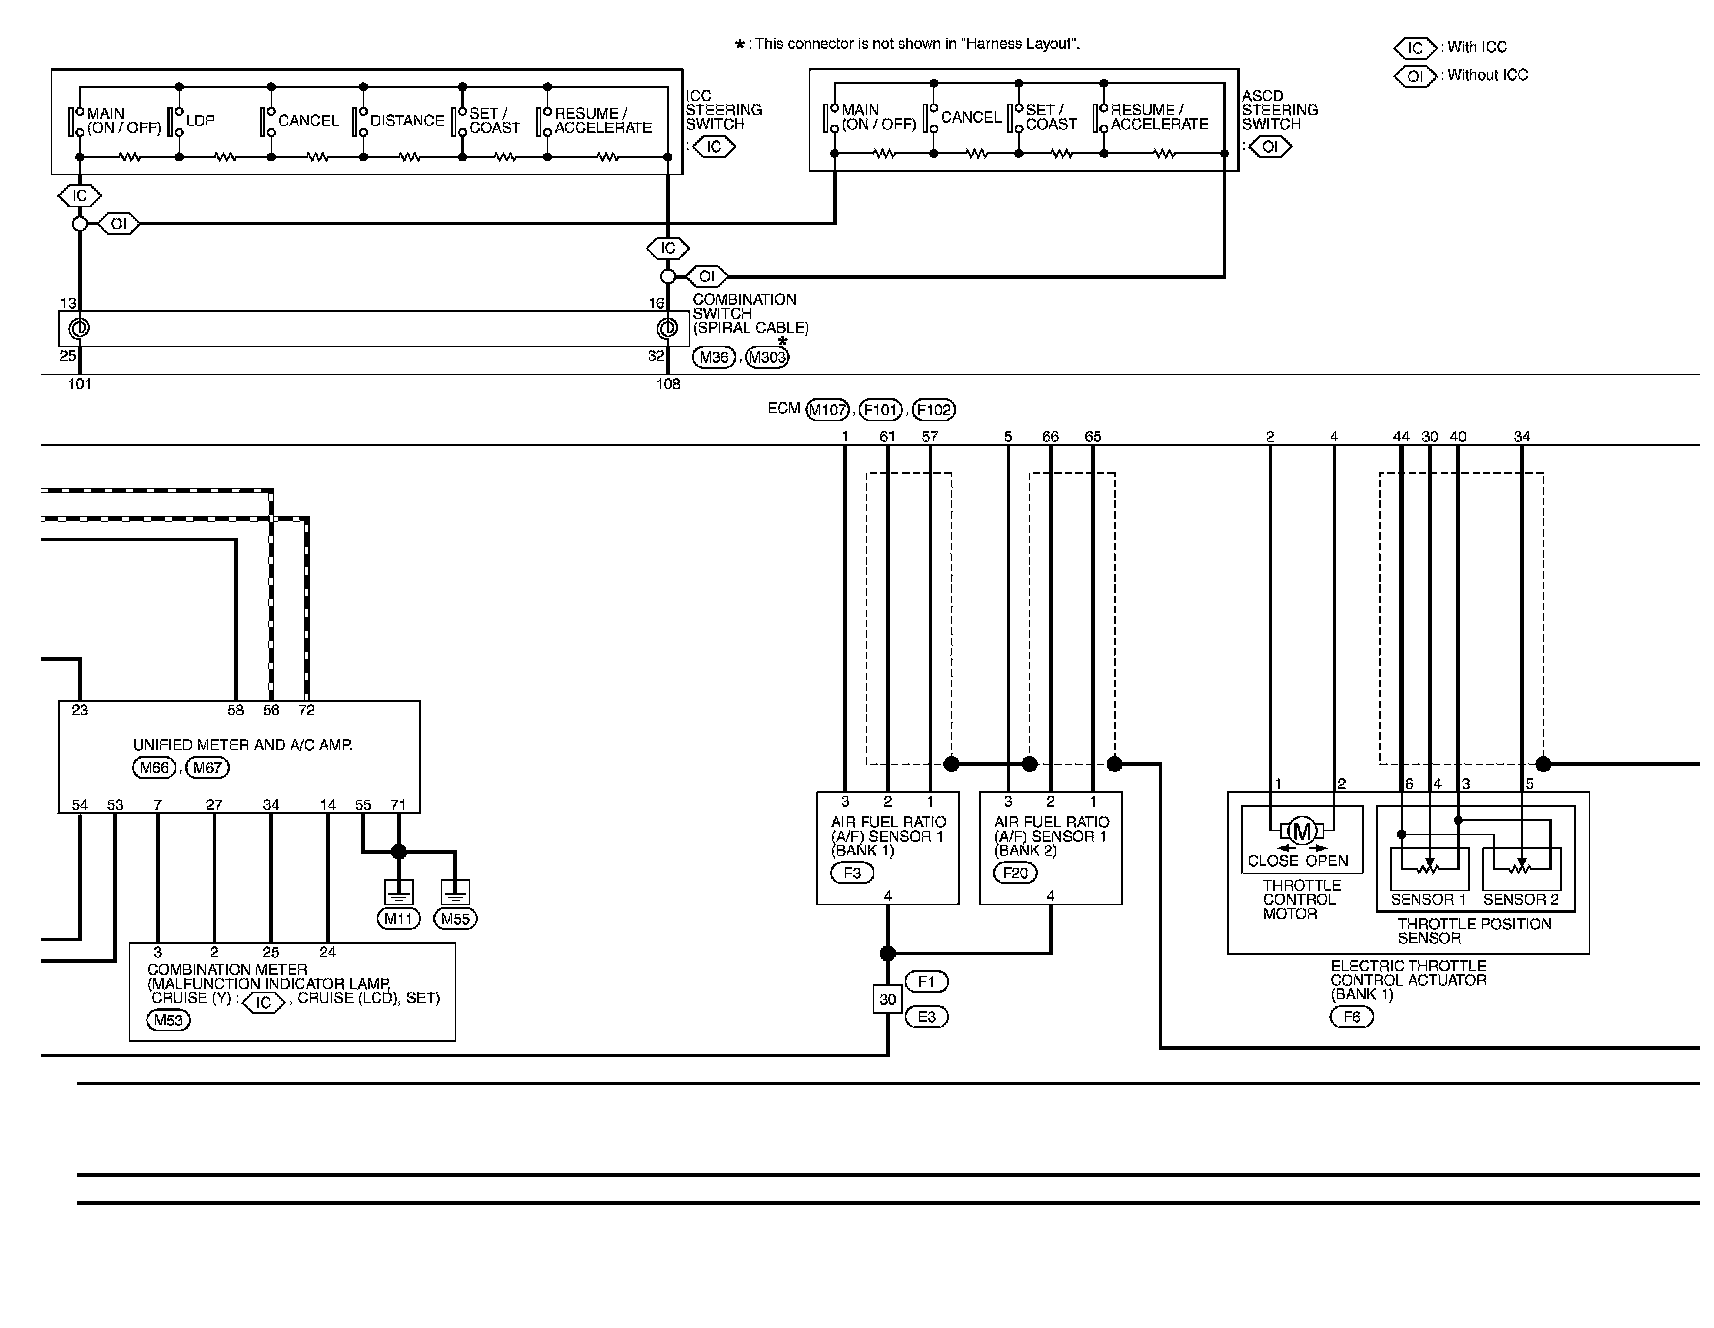Click the F3 connector label
This screenshot has width=1714, height=1328.
pyautogui.click(x=852, y=873)
